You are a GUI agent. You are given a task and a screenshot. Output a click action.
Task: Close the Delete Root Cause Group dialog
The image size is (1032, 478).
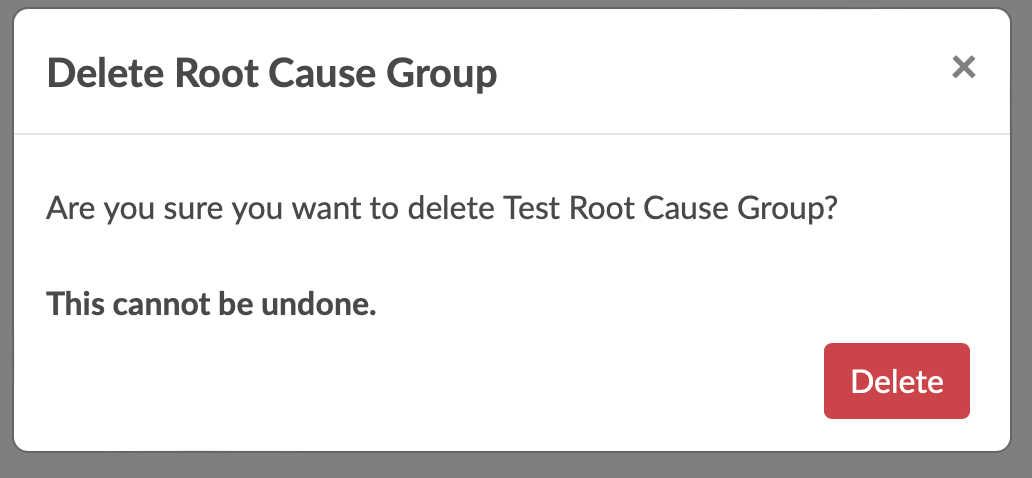pos(963,68)
